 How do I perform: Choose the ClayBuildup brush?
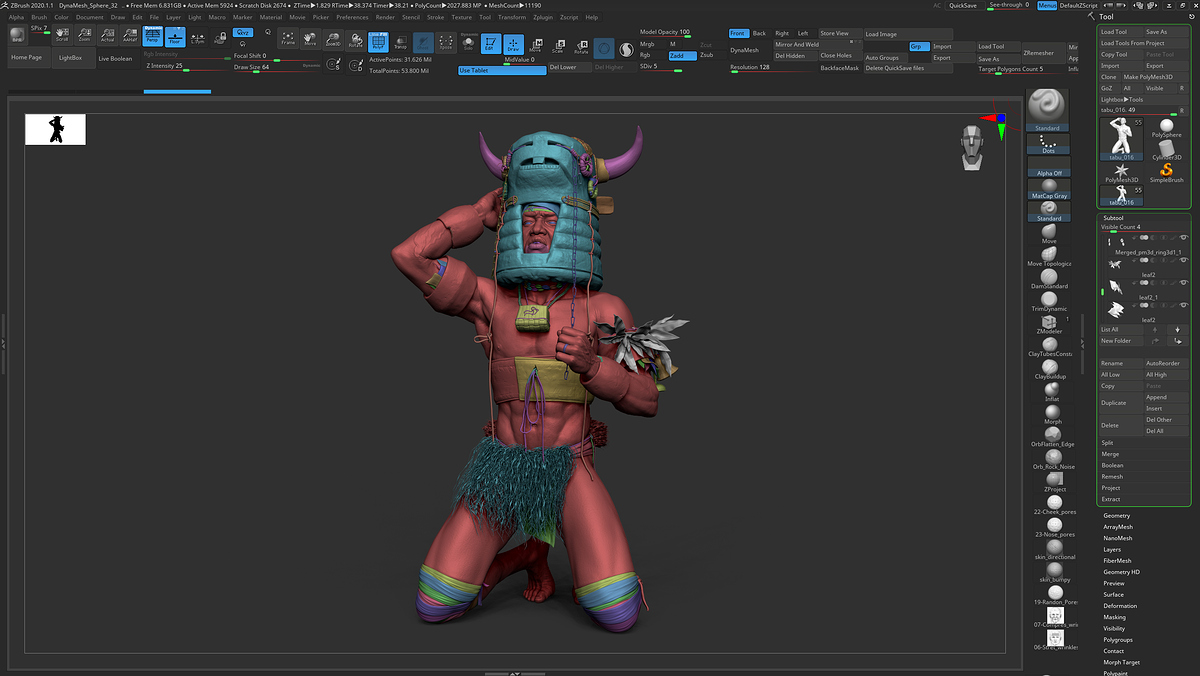coord(1052,368)
